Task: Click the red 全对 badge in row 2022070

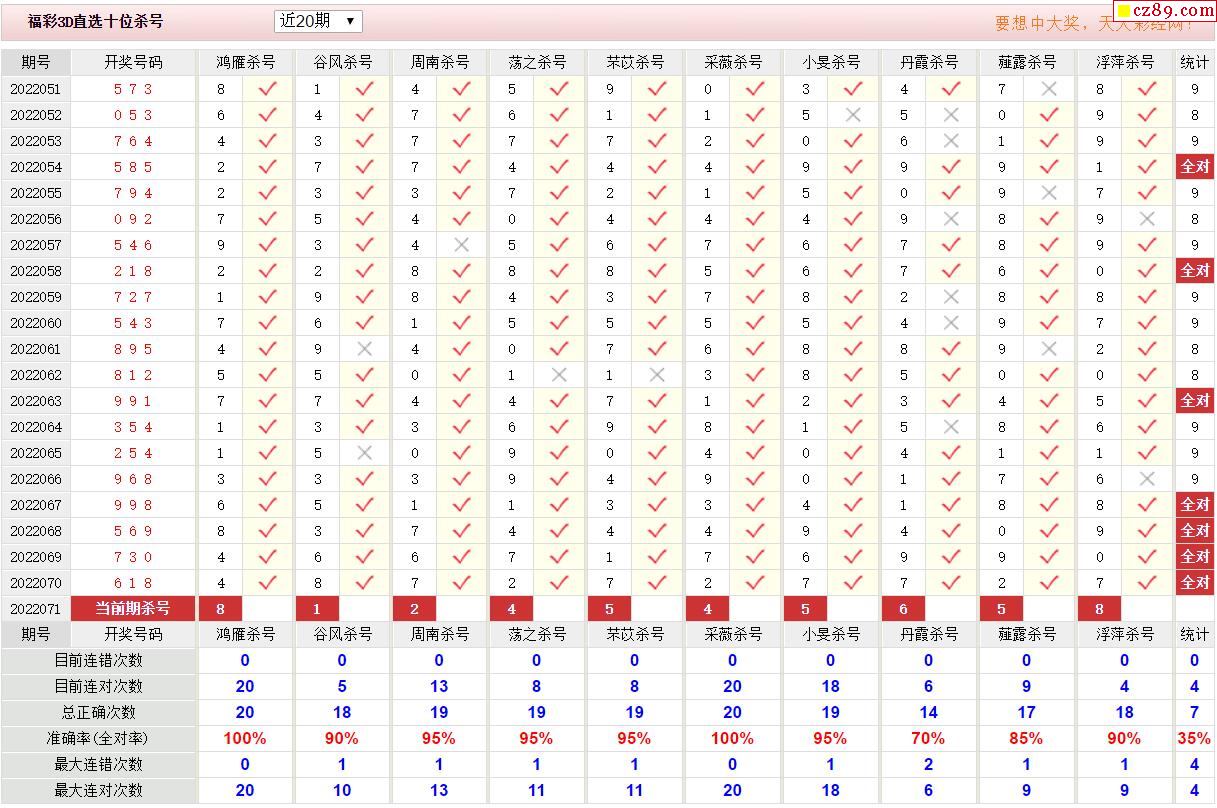Action: (1195, 583)
